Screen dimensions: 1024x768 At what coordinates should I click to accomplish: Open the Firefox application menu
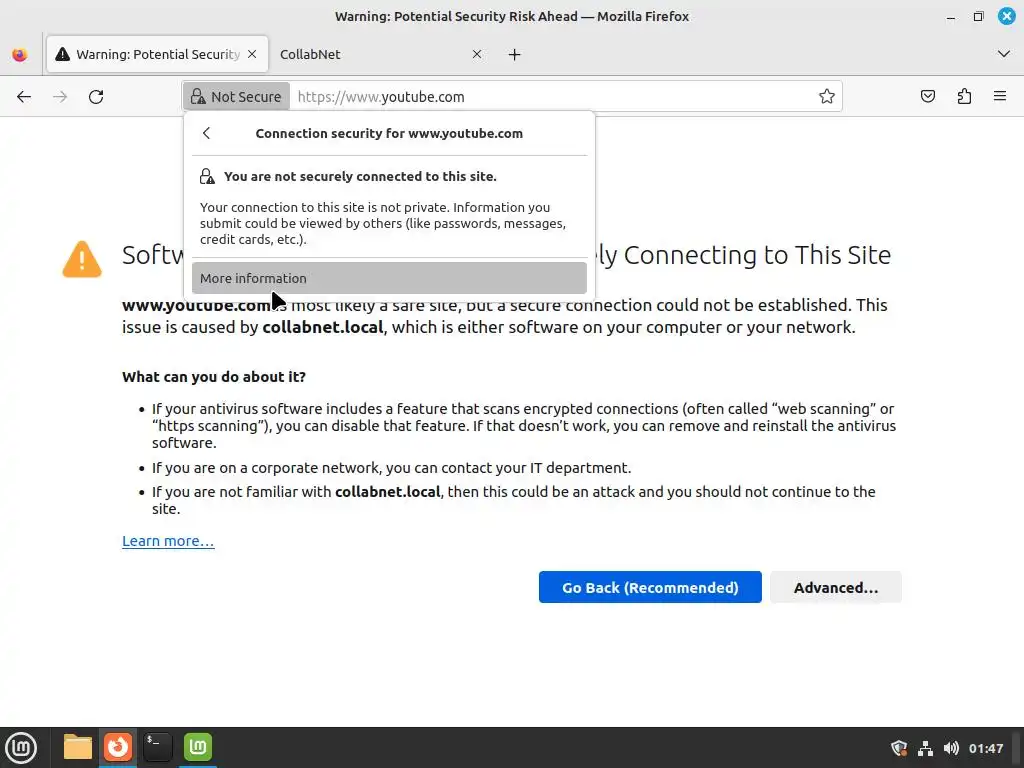pyautogui.click(x=1000, y=97)
